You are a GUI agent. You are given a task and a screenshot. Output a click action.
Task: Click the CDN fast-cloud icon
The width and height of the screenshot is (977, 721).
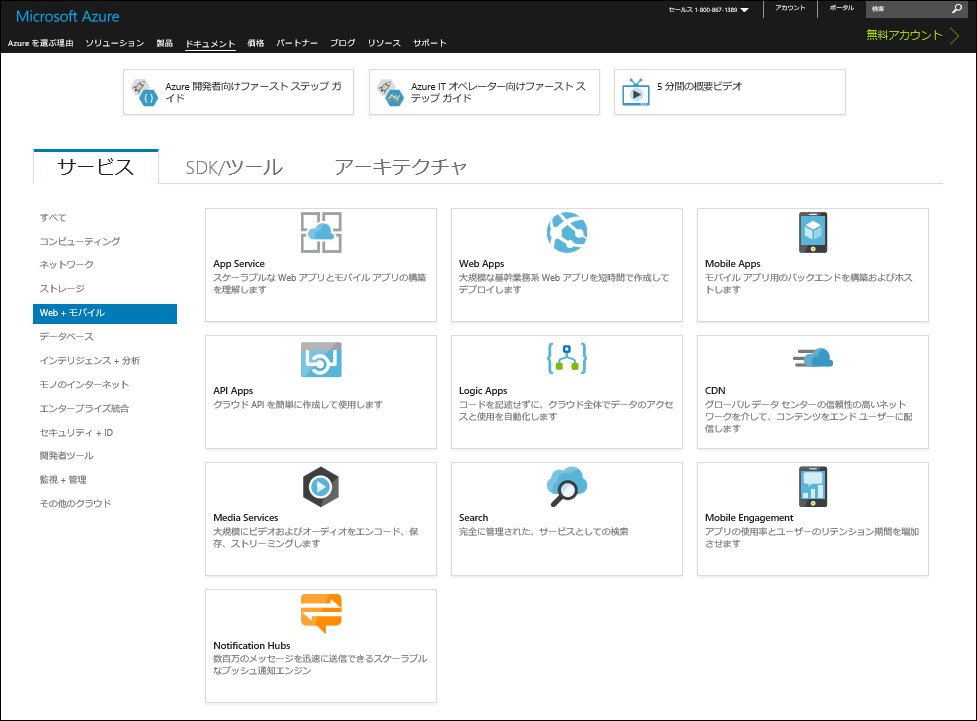[x=813, y=358]
